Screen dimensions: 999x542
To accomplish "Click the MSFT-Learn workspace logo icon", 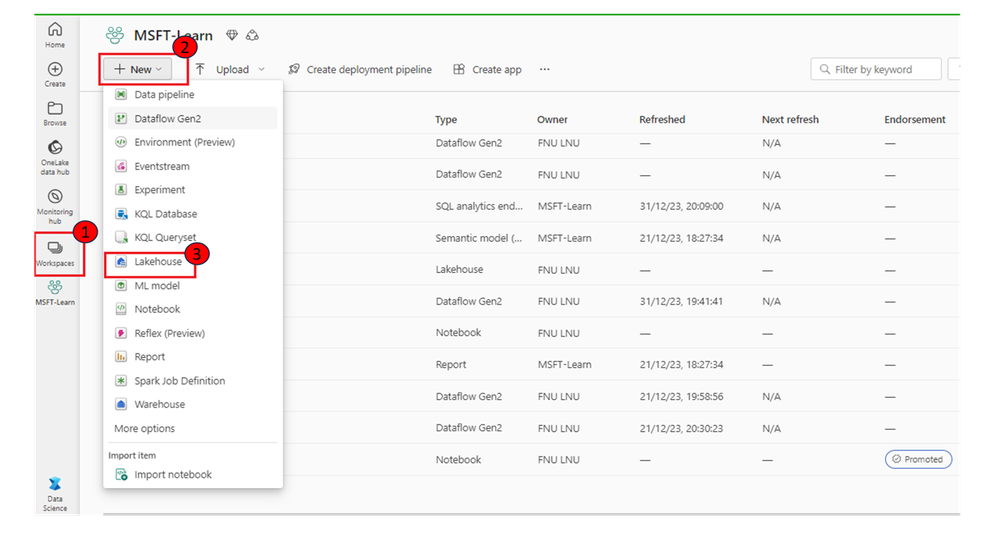I will coord(115,35).
